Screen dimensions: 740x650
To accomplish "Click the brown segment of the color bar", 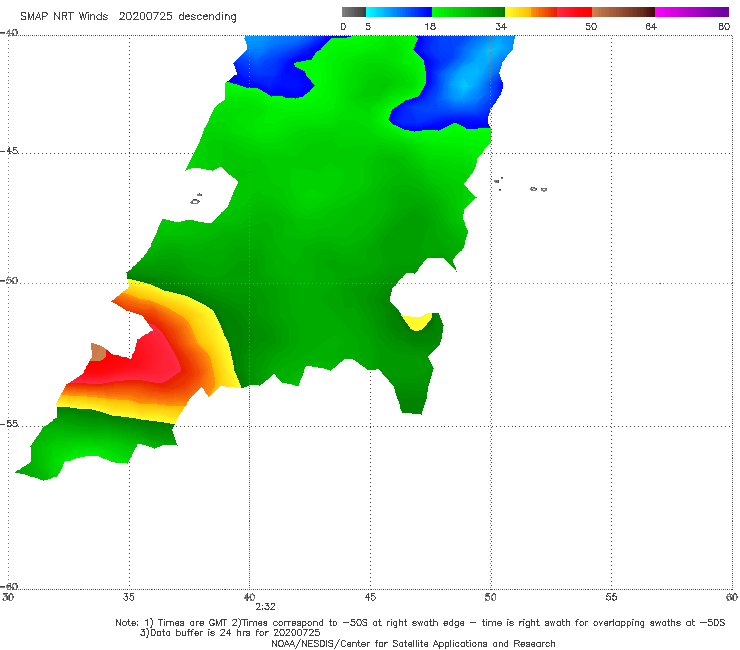I will [623, 12].
